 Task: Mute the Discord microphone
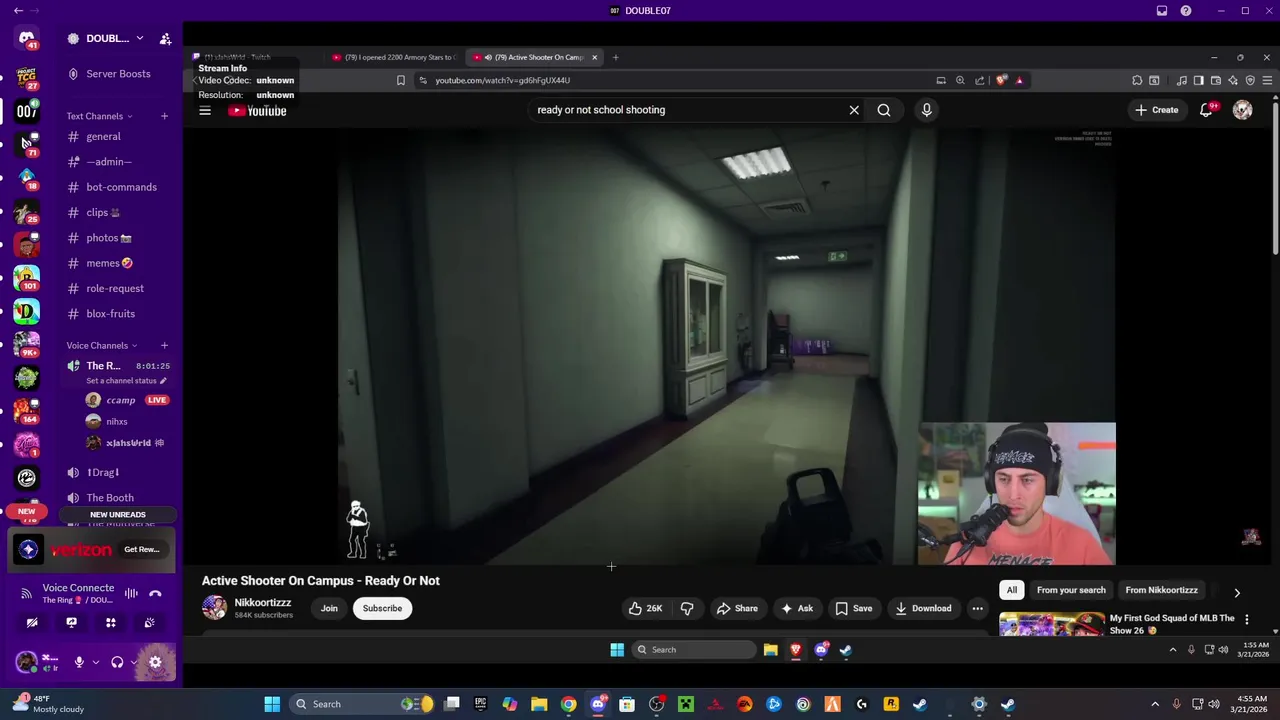pos(79,662)
